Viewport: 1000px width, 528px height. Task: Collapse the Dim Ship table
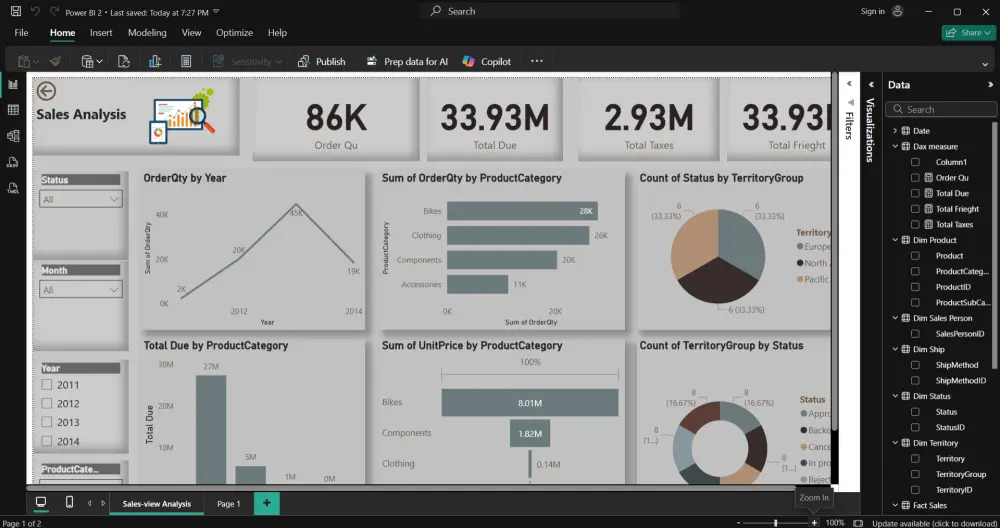click(x=895, y=349)
